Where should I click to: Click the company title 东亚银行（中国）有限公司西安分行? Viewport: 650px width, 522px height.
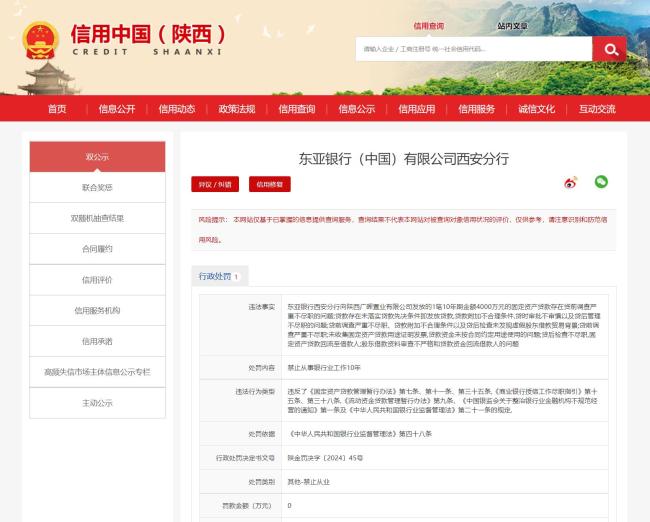coord(404,159)
